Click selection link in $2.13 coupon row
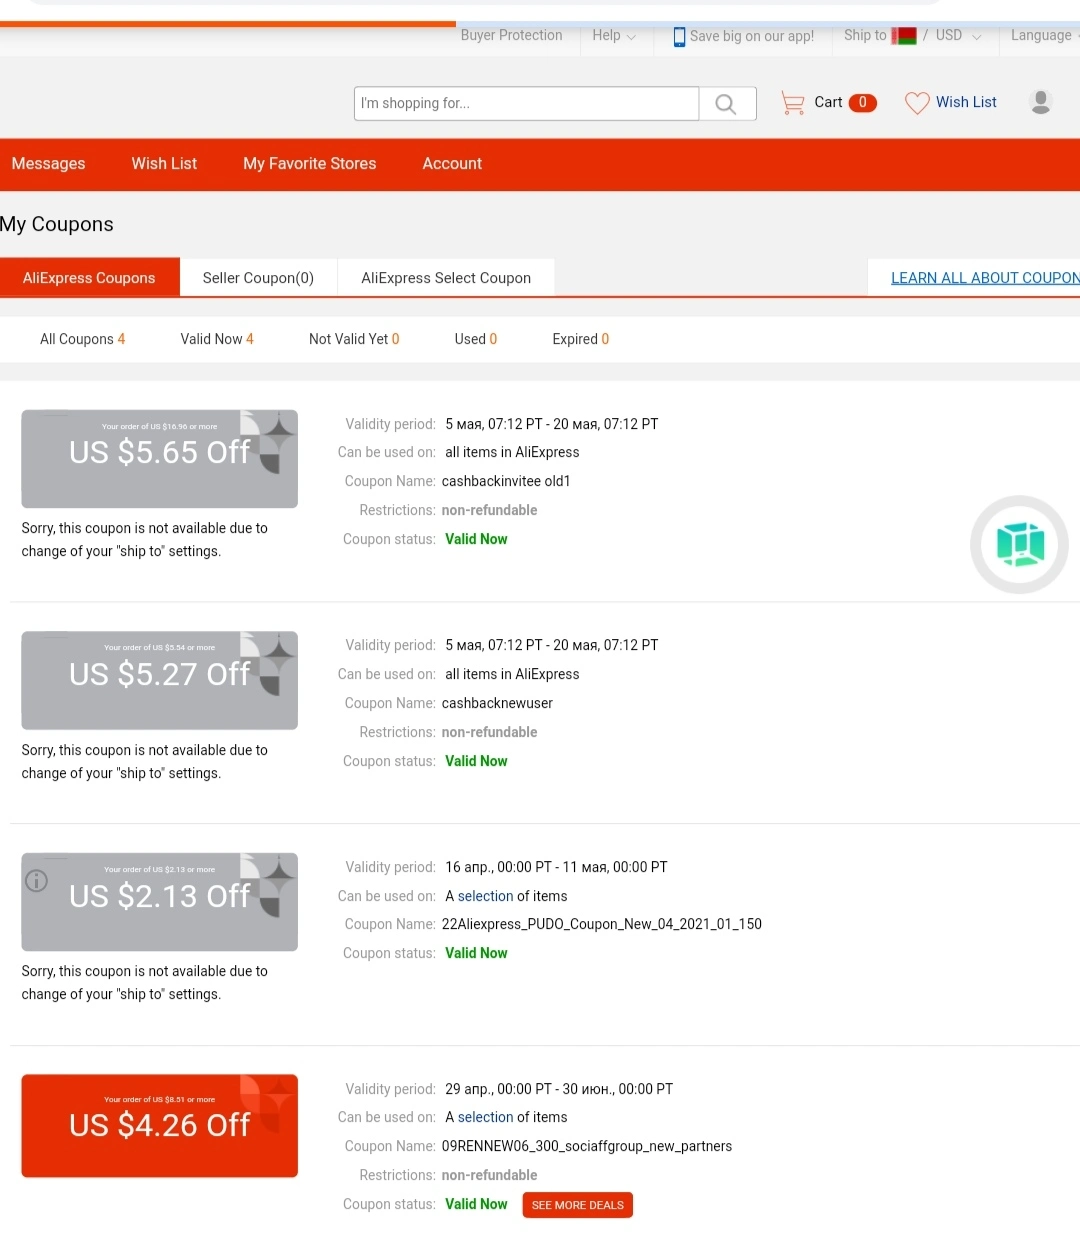 [485, 896]
